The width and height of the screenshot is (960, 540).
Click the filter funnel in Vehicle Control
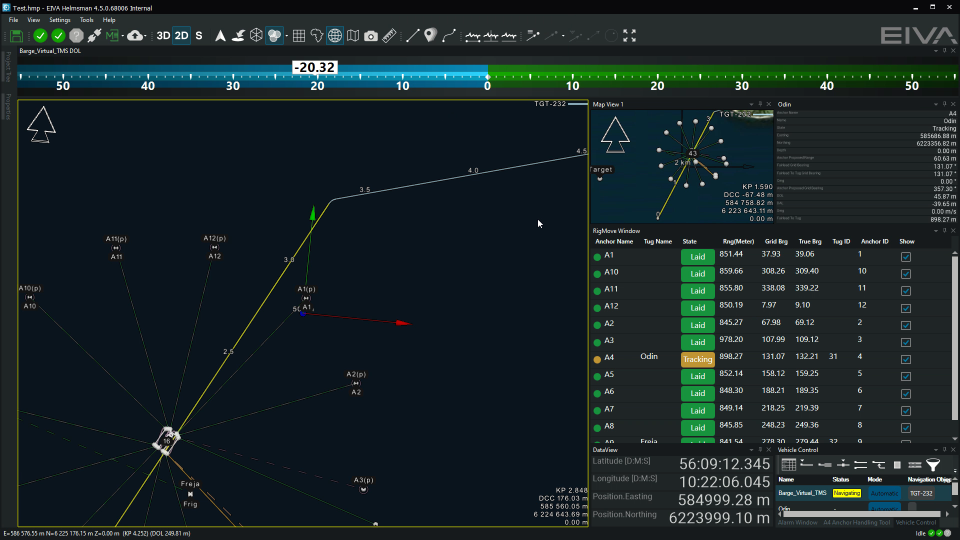pos(932,465)
